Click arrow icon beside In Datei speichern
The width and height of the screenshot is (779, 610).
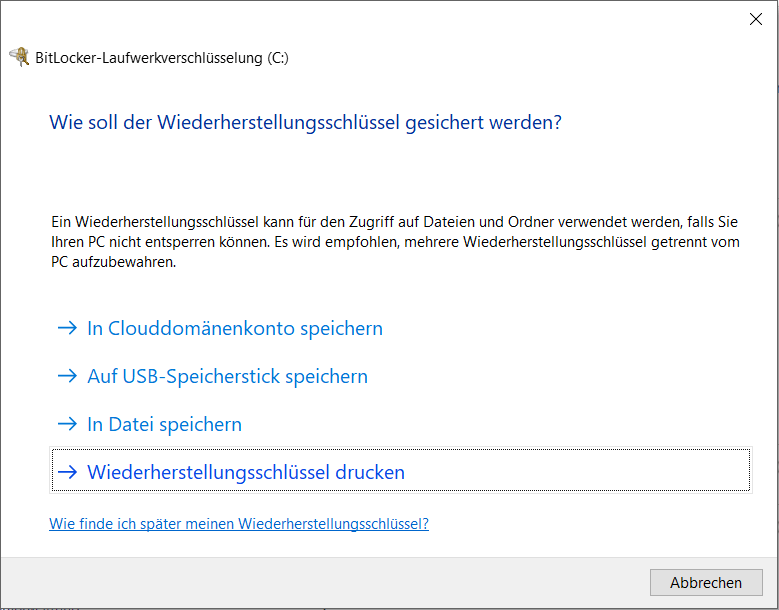pos(67,424)
